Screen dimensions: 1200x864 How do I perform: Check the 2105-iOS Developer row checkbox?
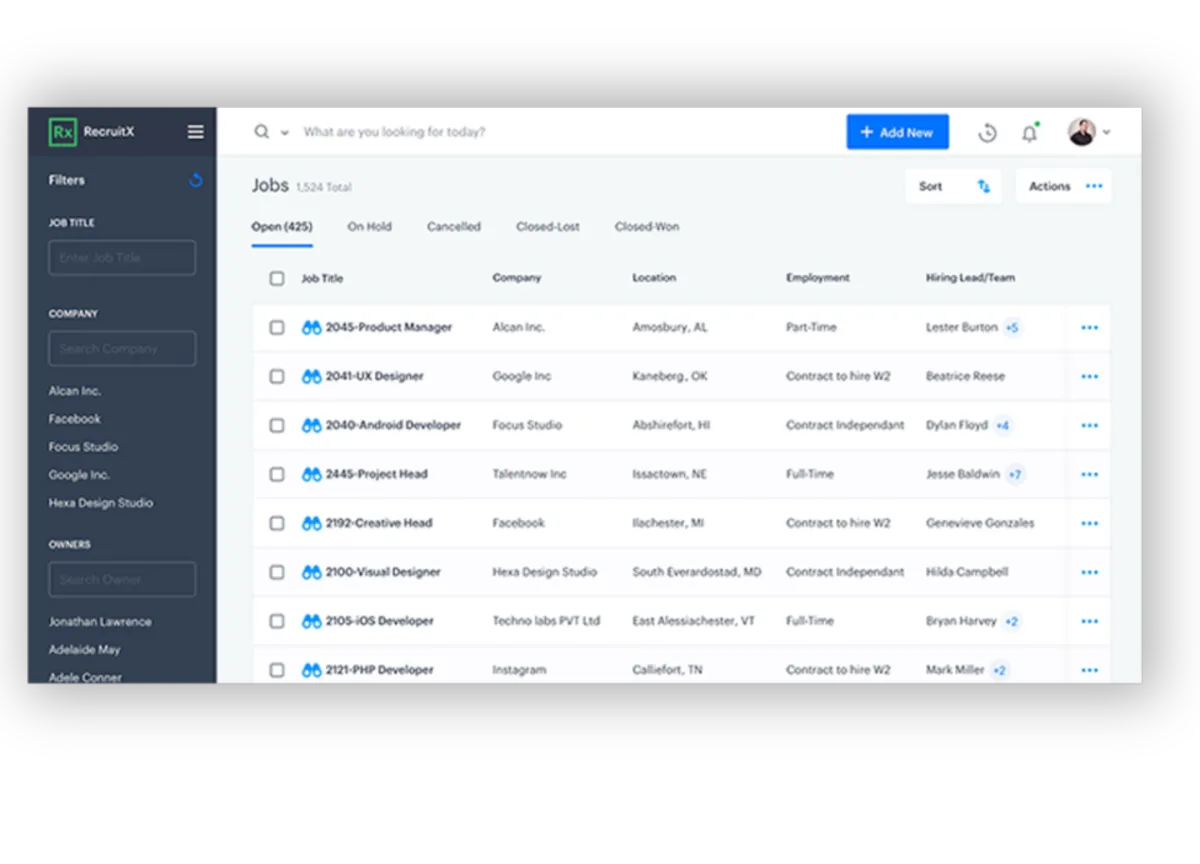click(277, 621)
